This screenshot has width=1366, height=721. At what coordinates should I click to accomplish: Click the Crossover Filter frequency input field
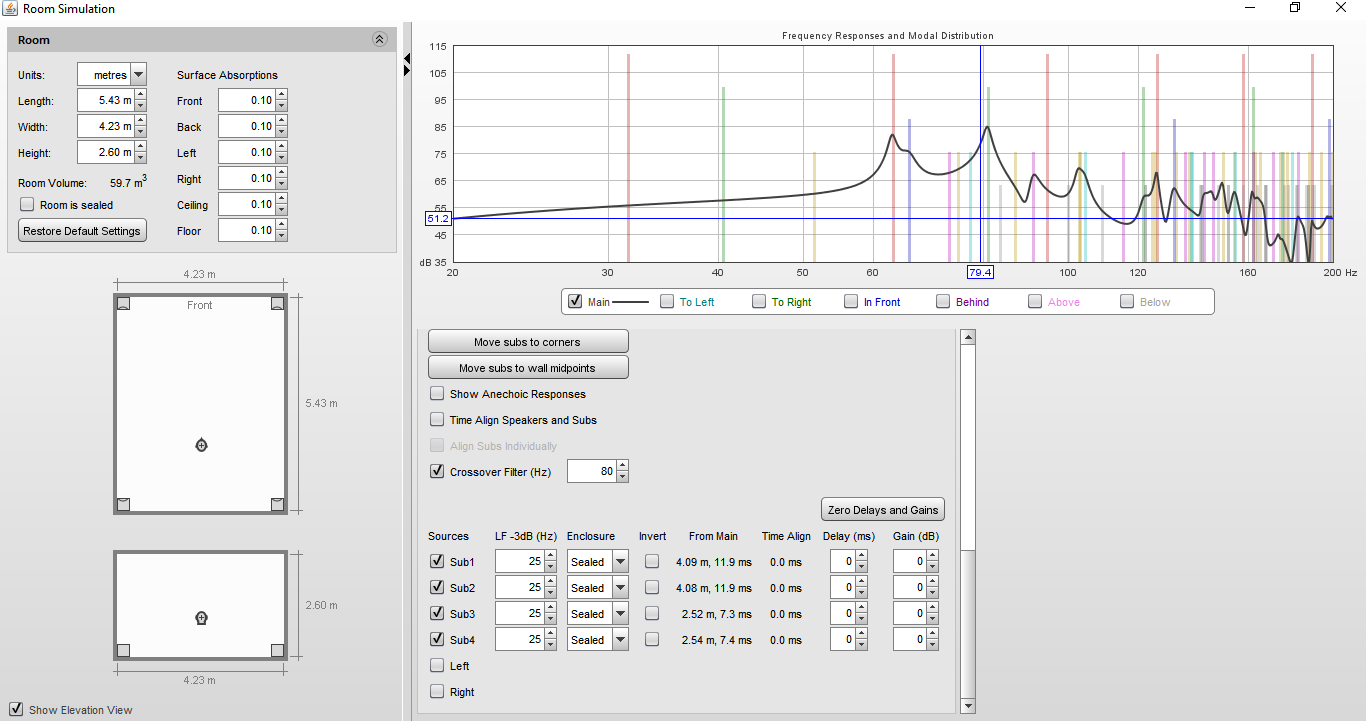pyautogui.click(x=592, y=470)
